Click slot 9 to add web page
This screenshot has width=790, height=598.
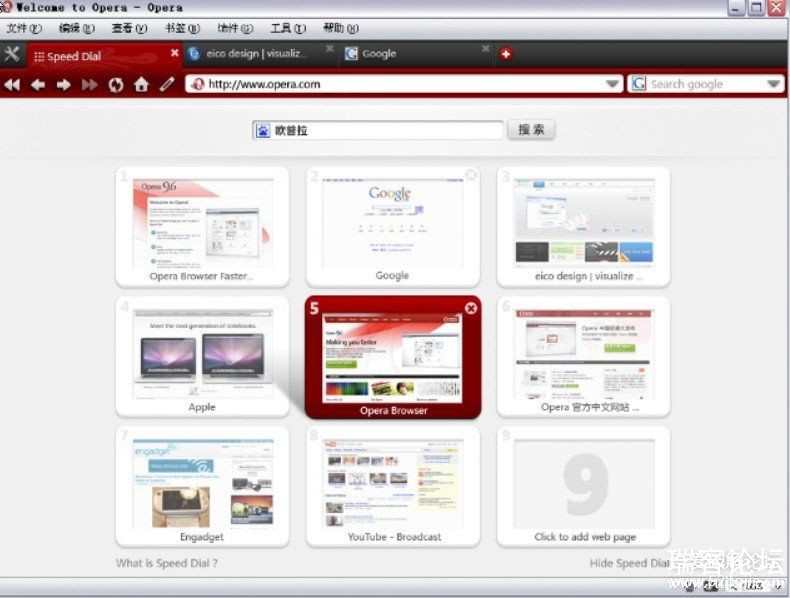583,487
